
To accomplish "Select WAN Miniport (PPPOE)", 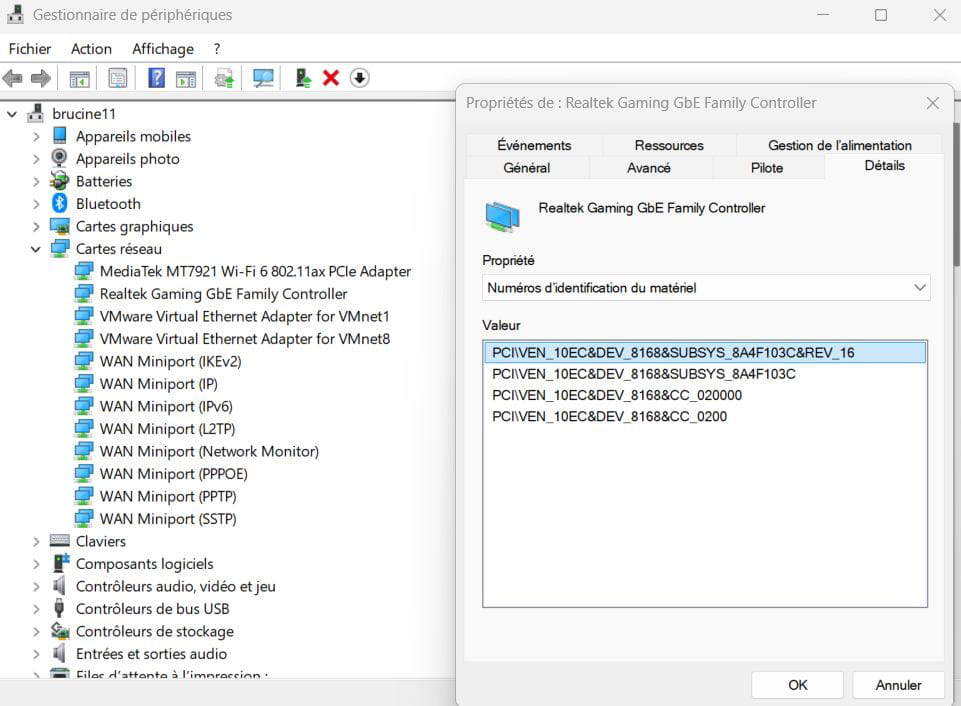I will 173,474.
